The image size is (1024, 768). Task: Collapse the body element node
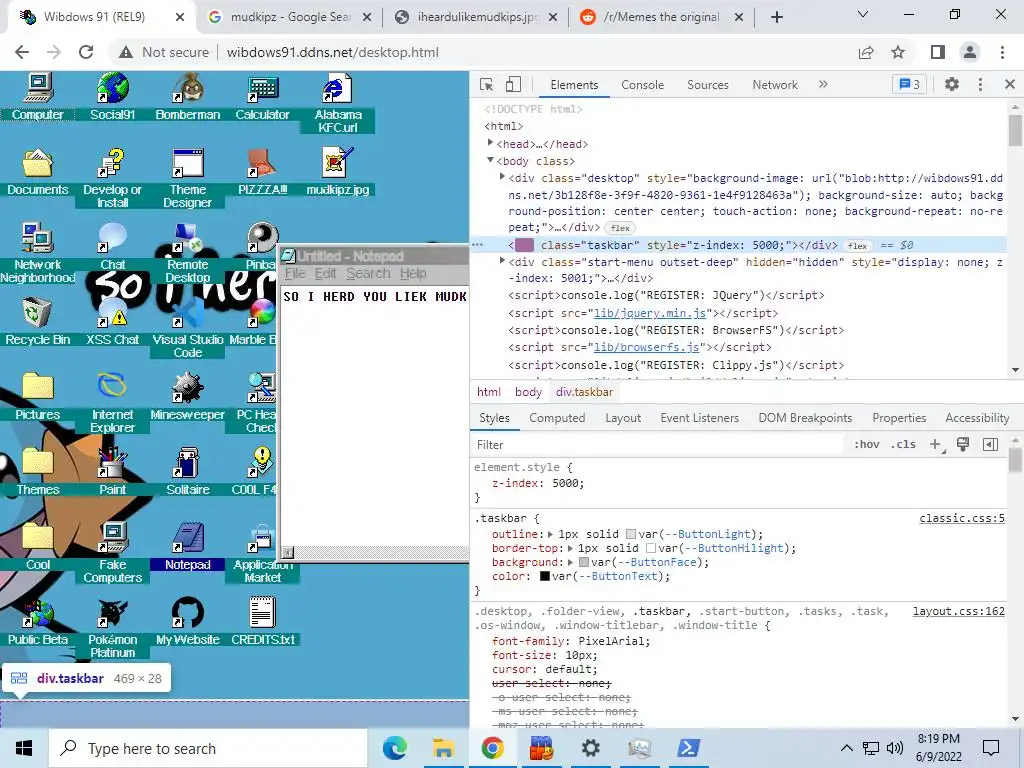[490, 160]
